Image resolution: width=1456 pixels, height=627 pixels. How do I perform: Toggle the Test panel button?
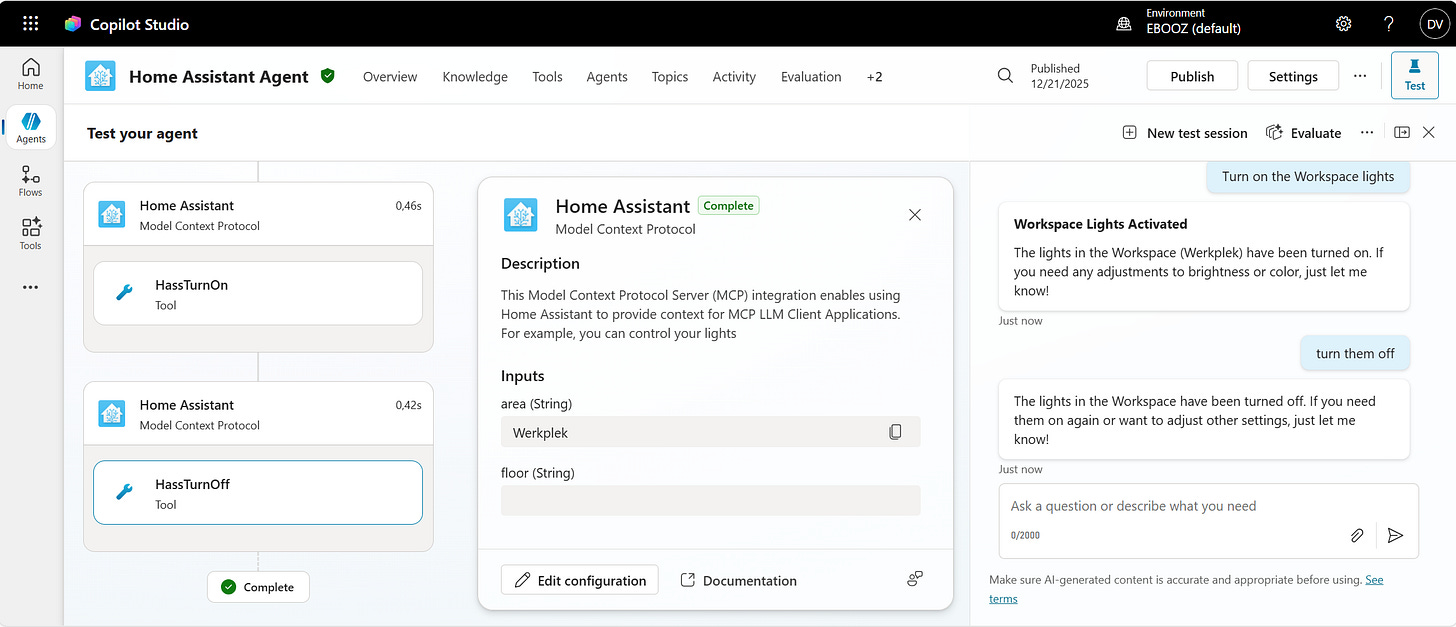coord(1415,76)
